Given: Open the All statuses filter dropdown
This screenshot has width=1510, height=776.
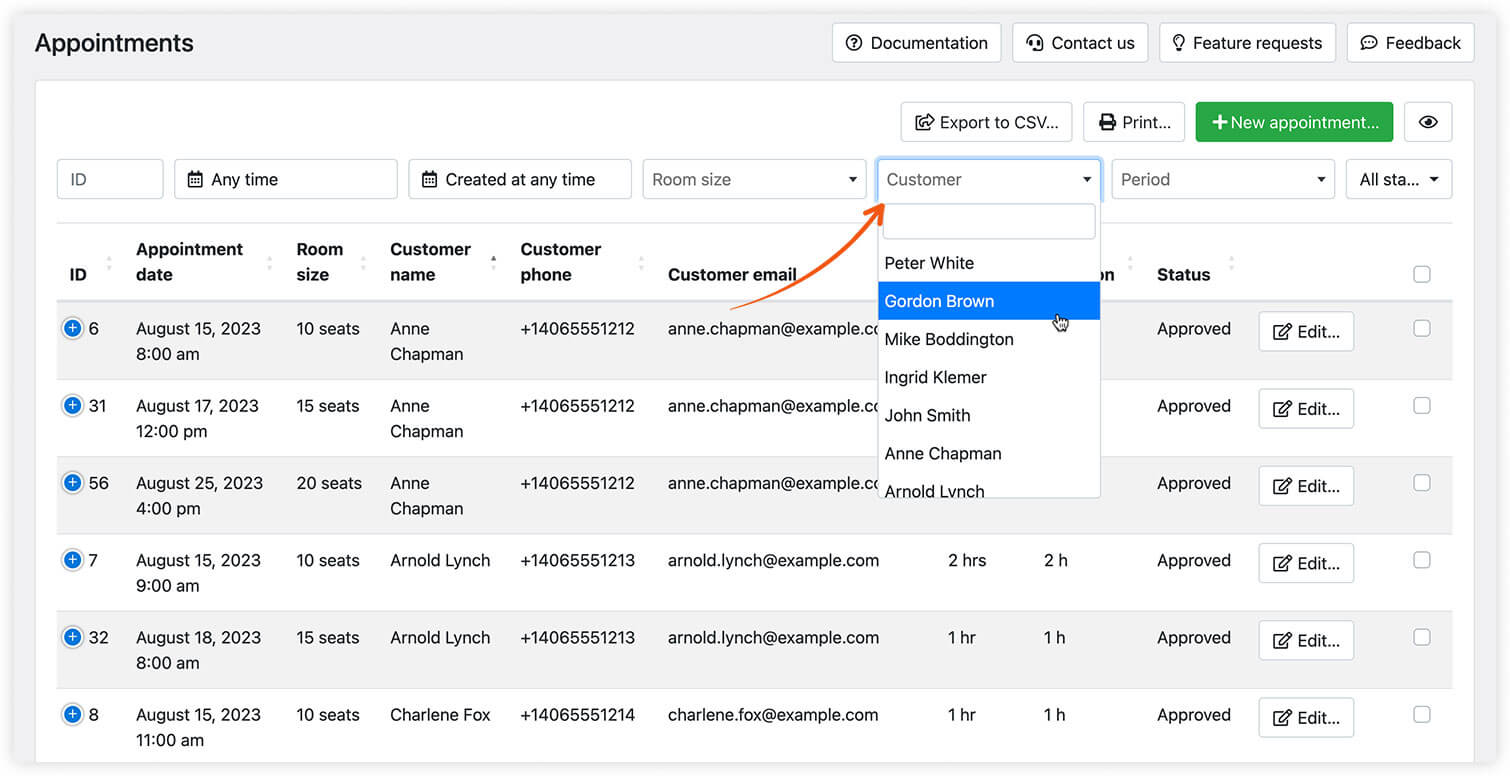Looking at the screenshot, I should click(1399, 179).
